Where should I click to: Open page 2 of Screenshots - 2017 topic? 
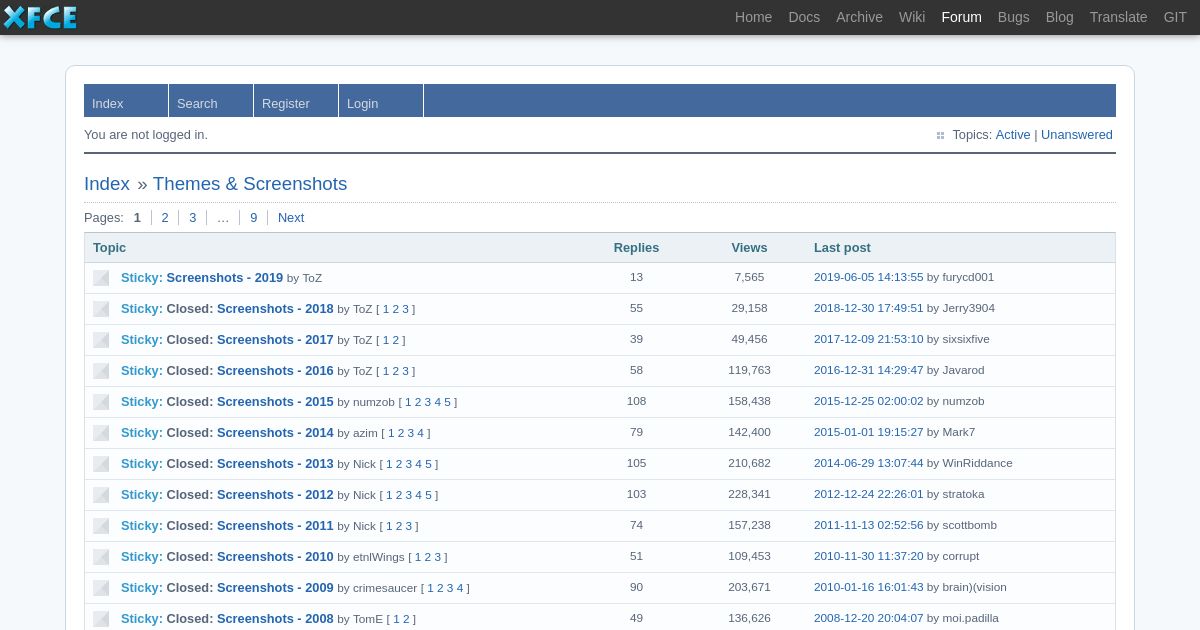coord(395,340)
